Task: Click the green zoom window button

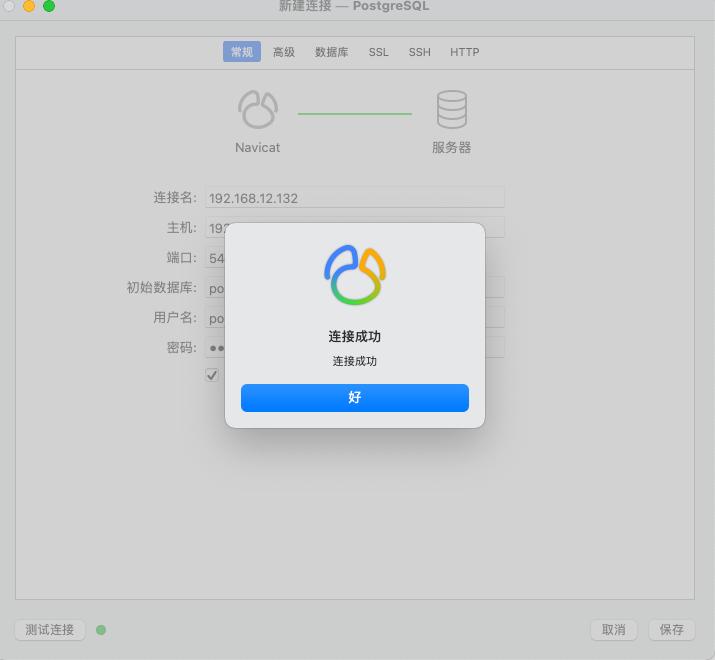Action: pyautogui.click(x=49, y=6)
